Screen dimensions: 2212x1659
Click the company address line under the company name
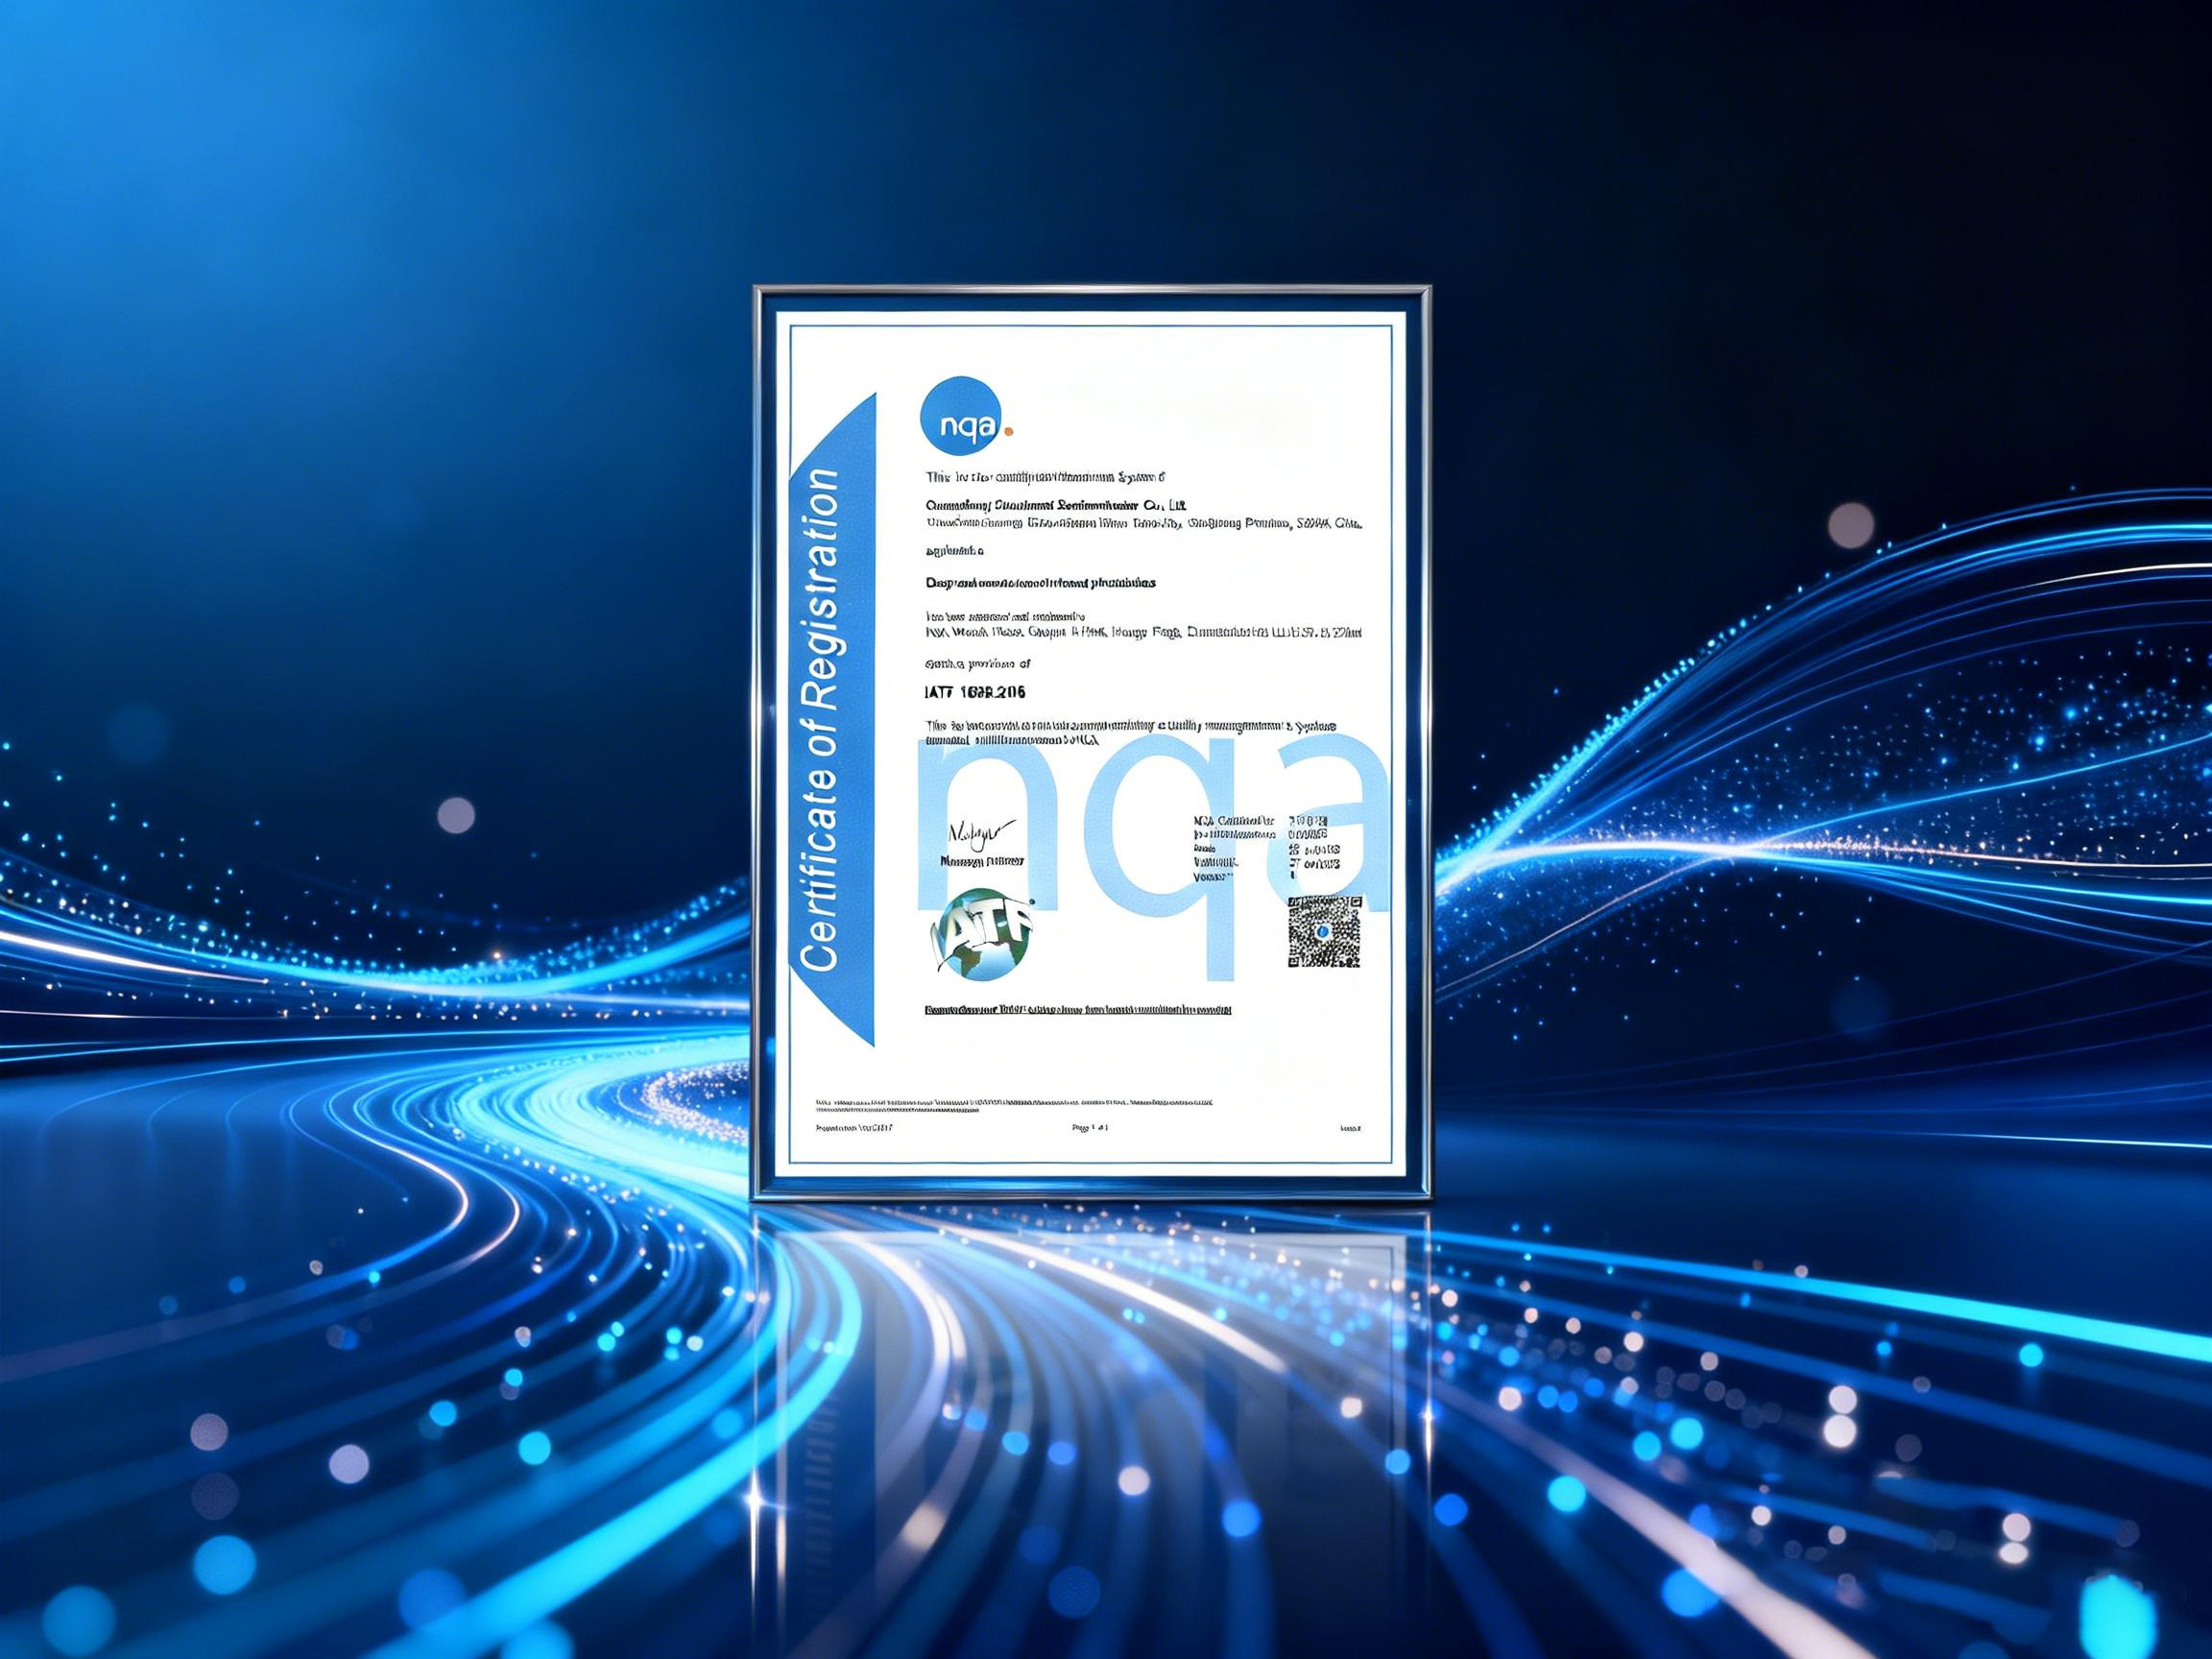[1143, 523]
